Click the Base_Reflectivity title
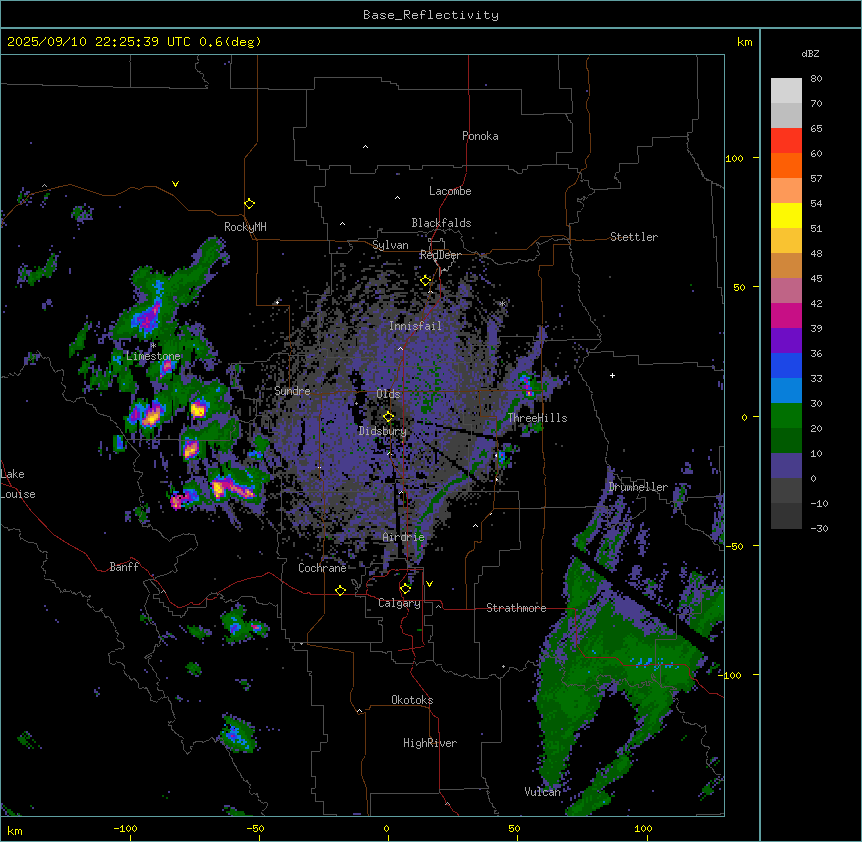Viewport: 862px width, 842px height. coord(431,15)
